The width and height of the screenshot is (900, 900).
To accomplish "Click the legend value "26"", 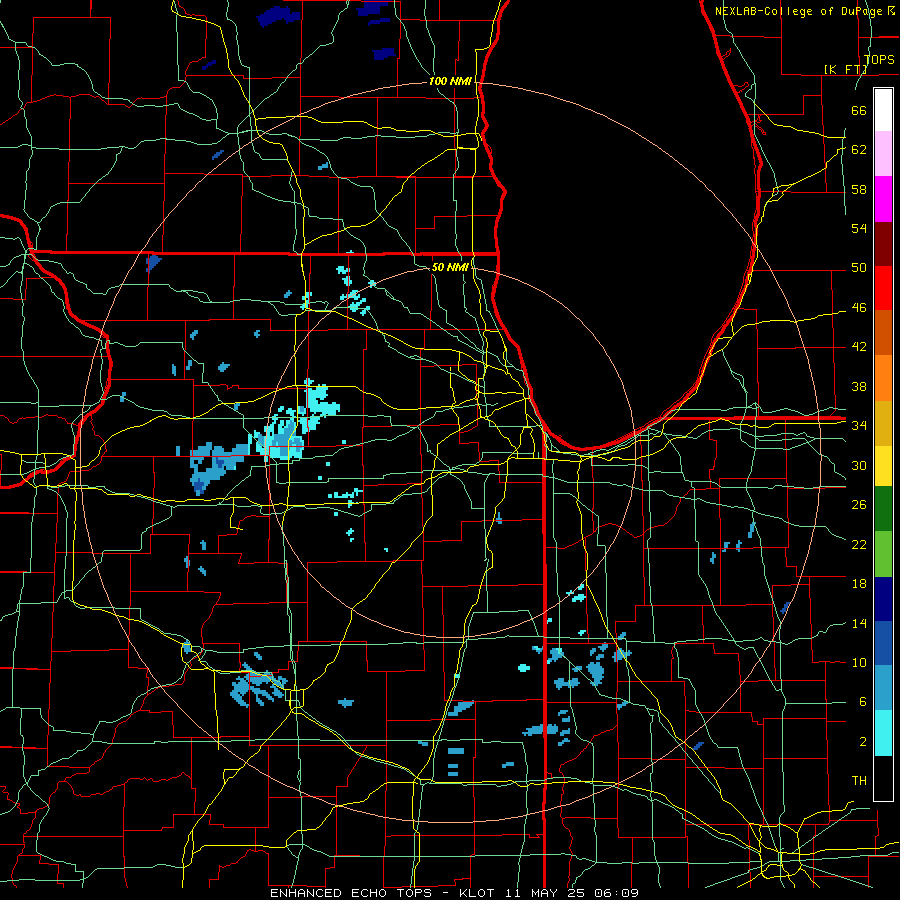I will pyautogui.click(x=859, y=505).
